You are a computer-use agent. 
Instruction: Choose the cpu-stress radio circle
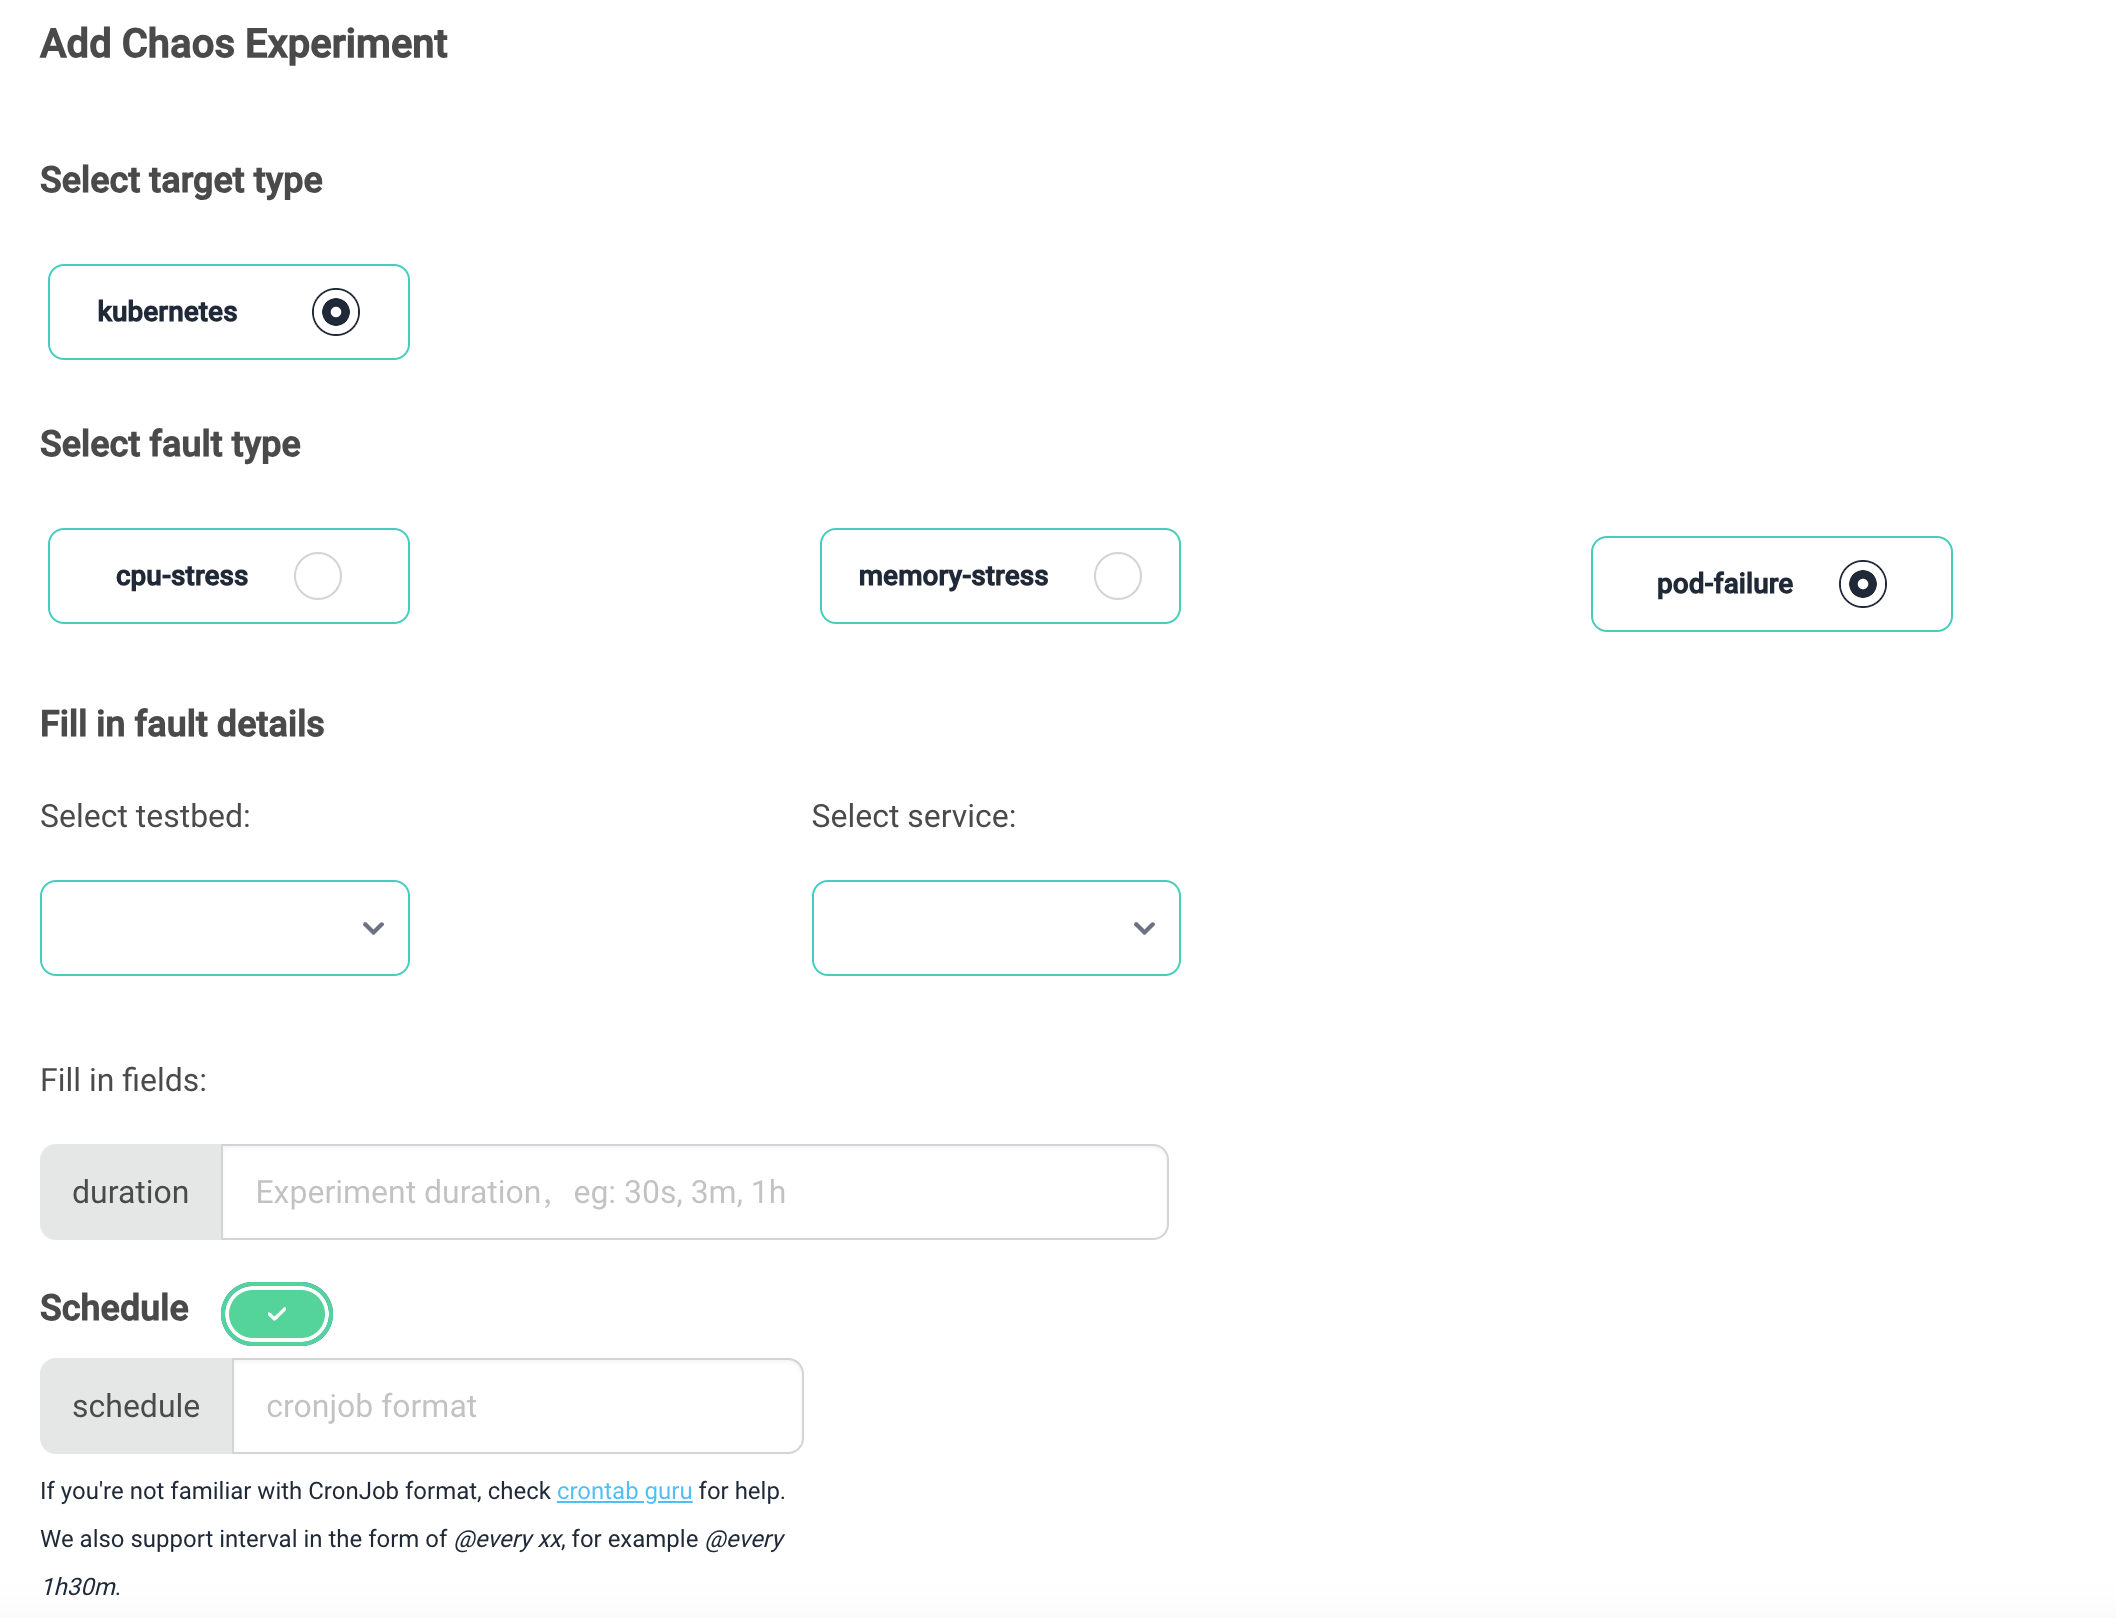click(318, 576)
